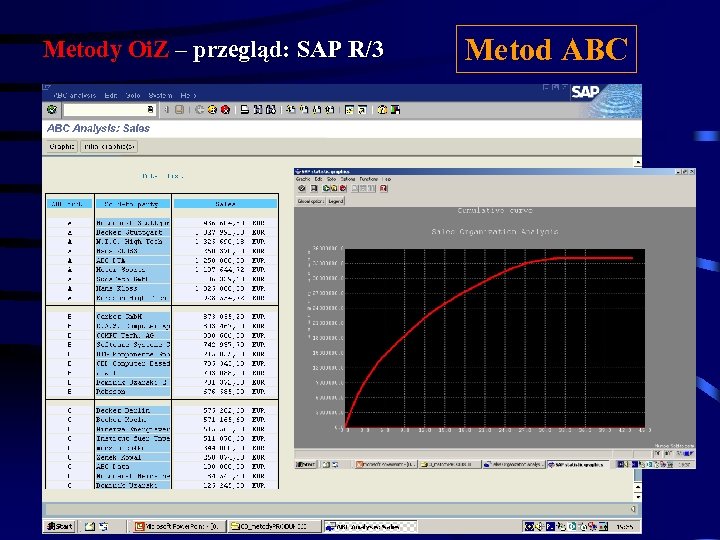Click the Legend button
The image size is (720, 540).
click(x=336, y=201)
